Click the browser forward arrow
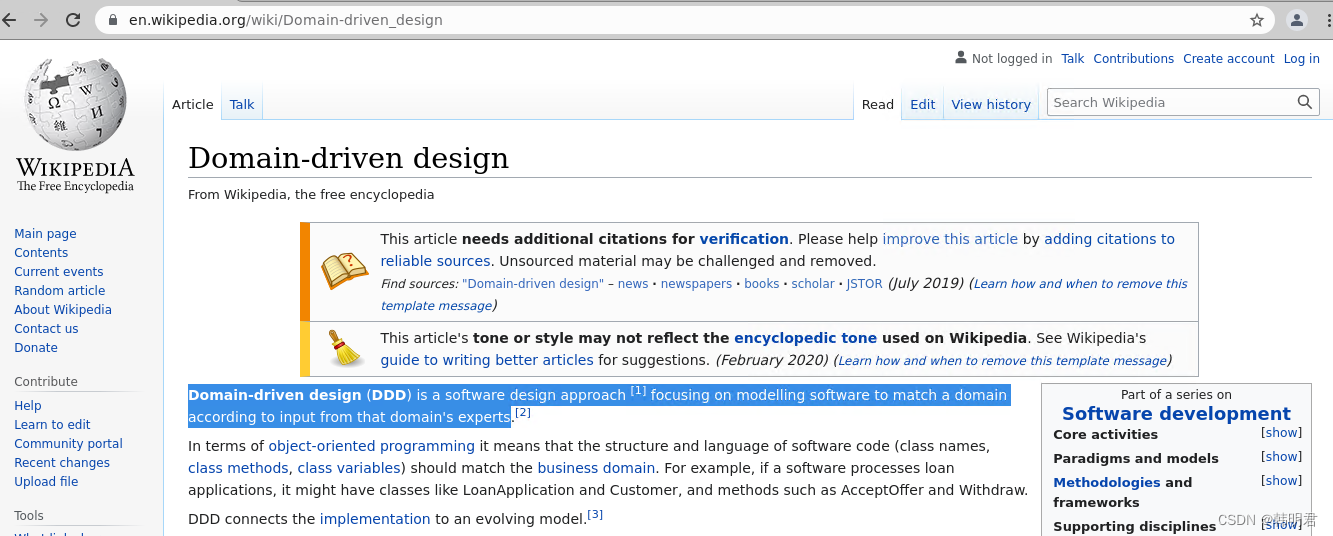This screenshot has width=1333, height=536. tap(41, 20)
